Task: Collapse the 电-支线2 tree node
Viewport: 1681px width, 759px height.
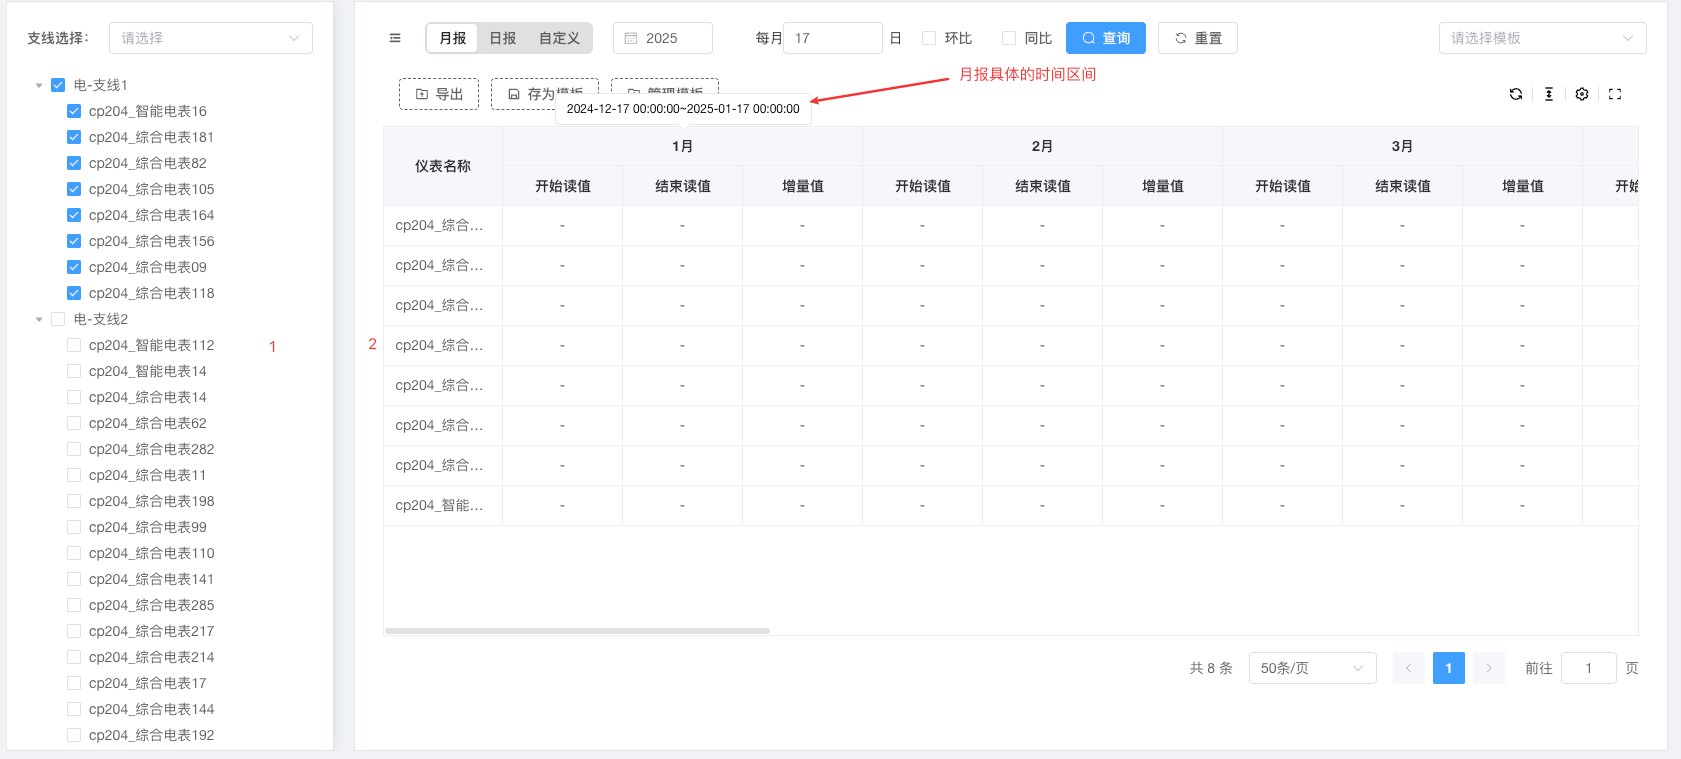Action: click(x=39, y=319)
